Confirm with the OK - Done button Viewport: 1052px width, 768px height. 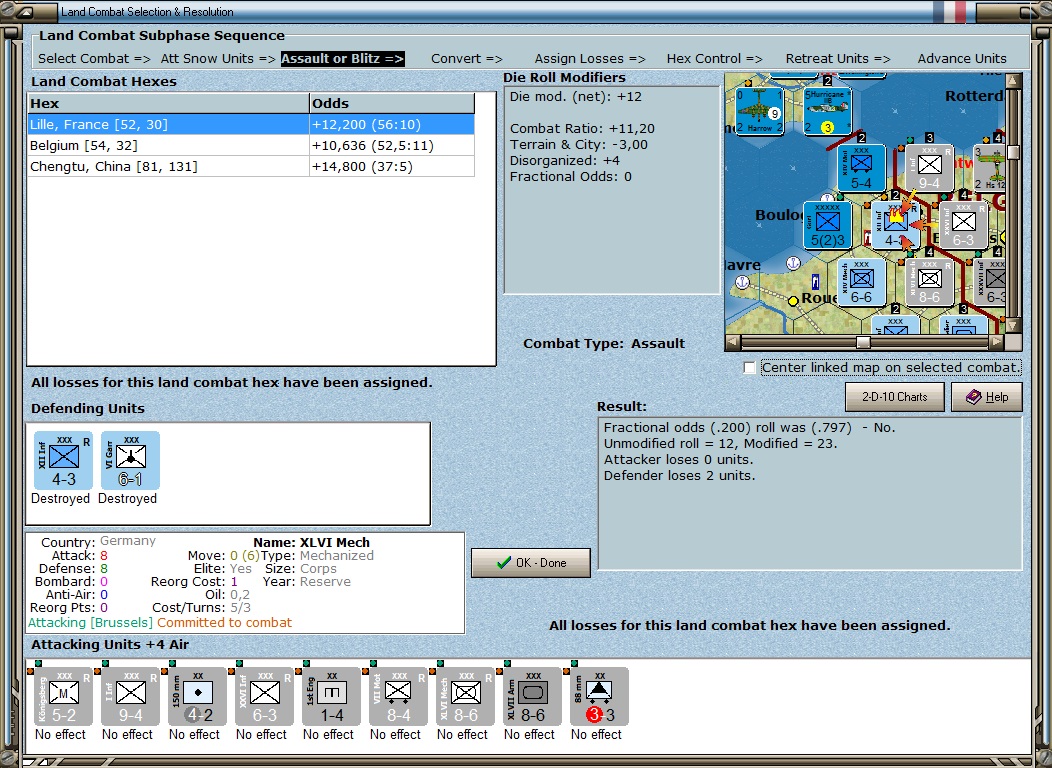531,563
